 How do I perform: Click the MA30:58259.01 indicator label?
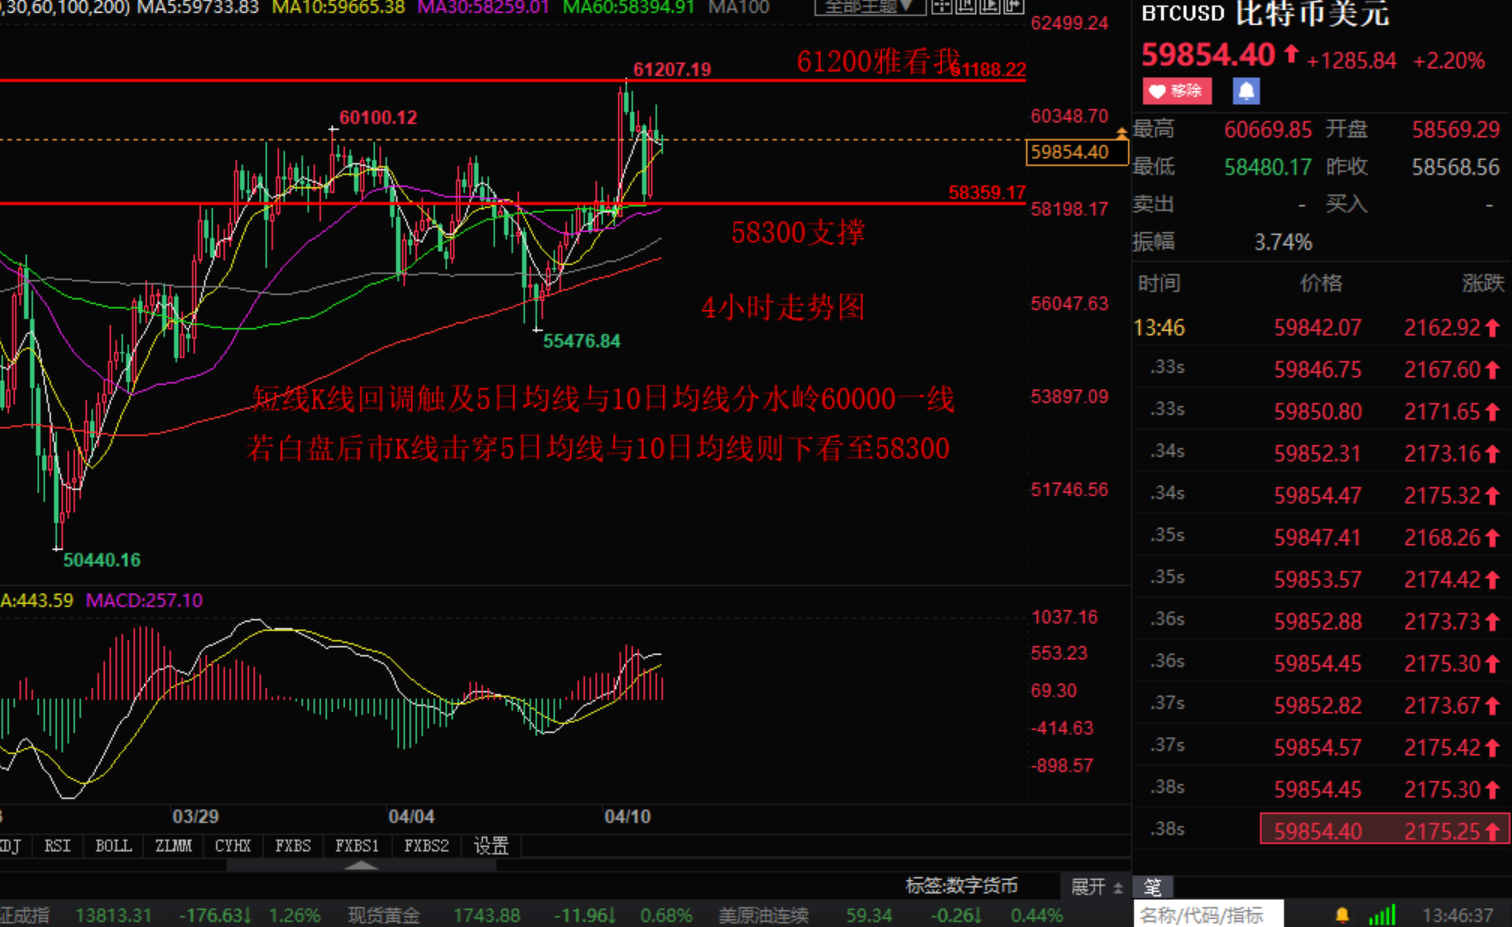483,7
